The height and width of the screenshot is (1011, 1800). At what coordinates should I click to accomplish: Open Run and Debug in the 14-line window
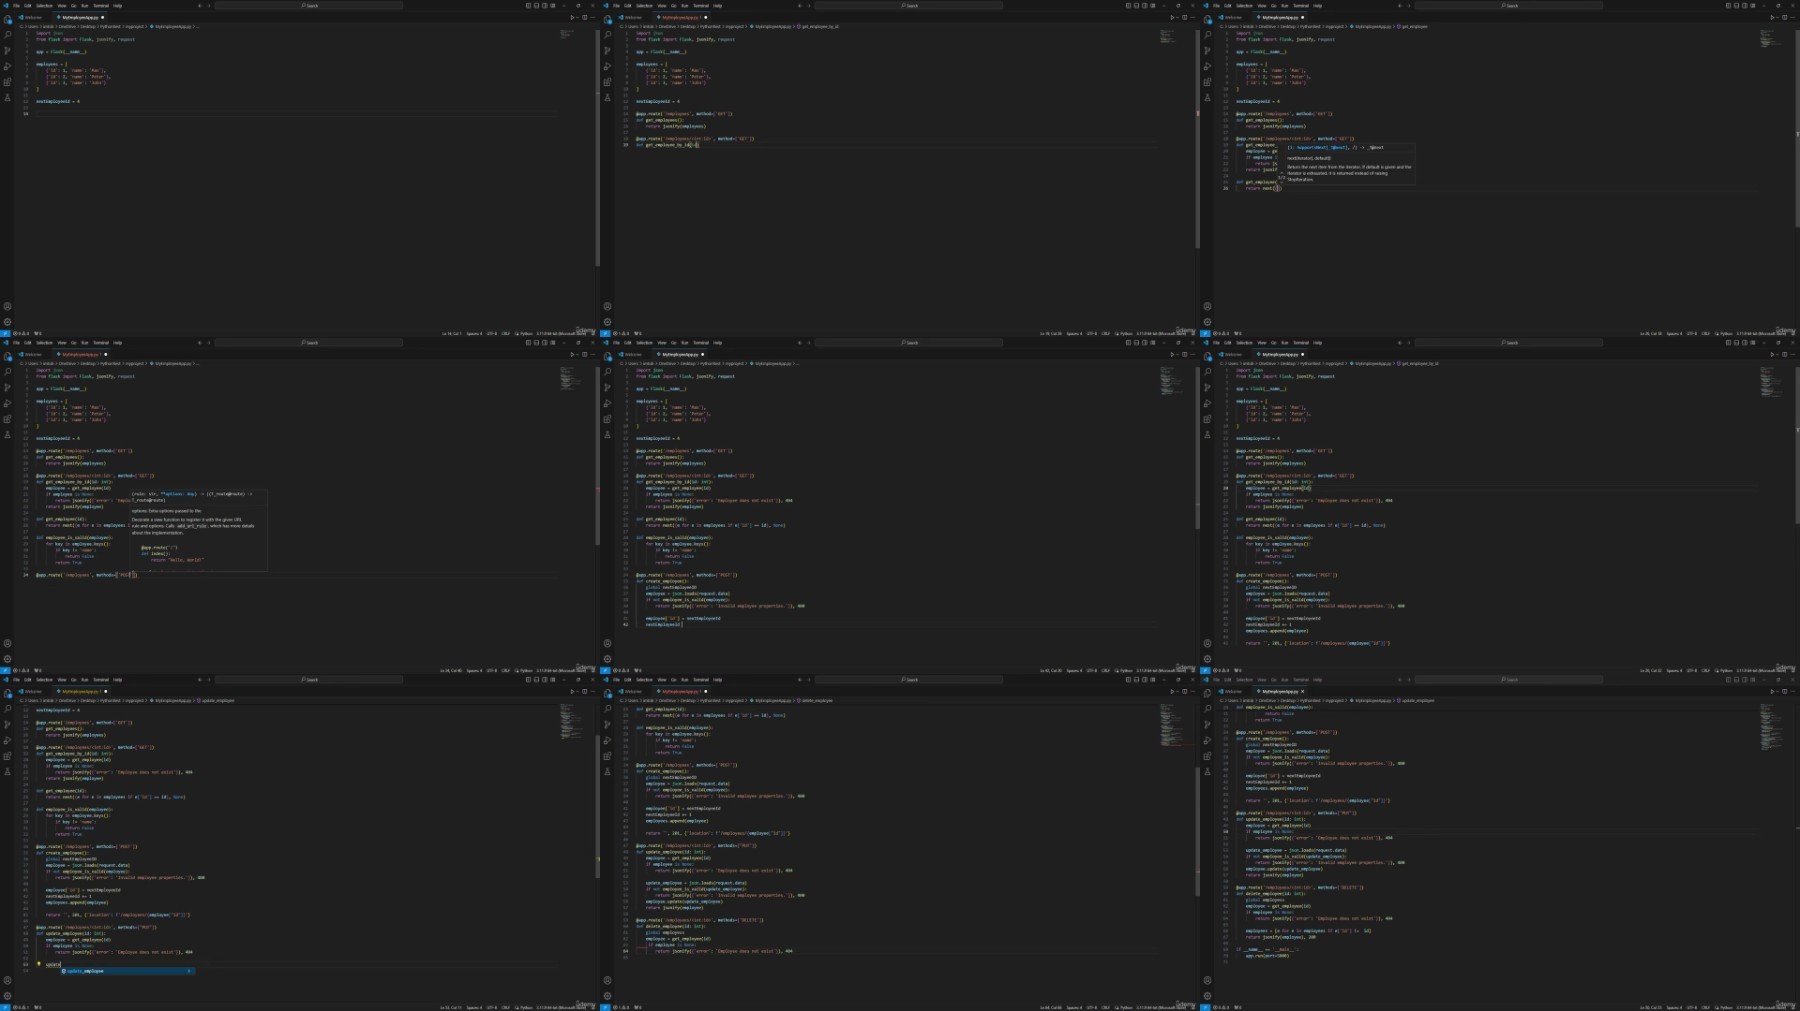7,66
